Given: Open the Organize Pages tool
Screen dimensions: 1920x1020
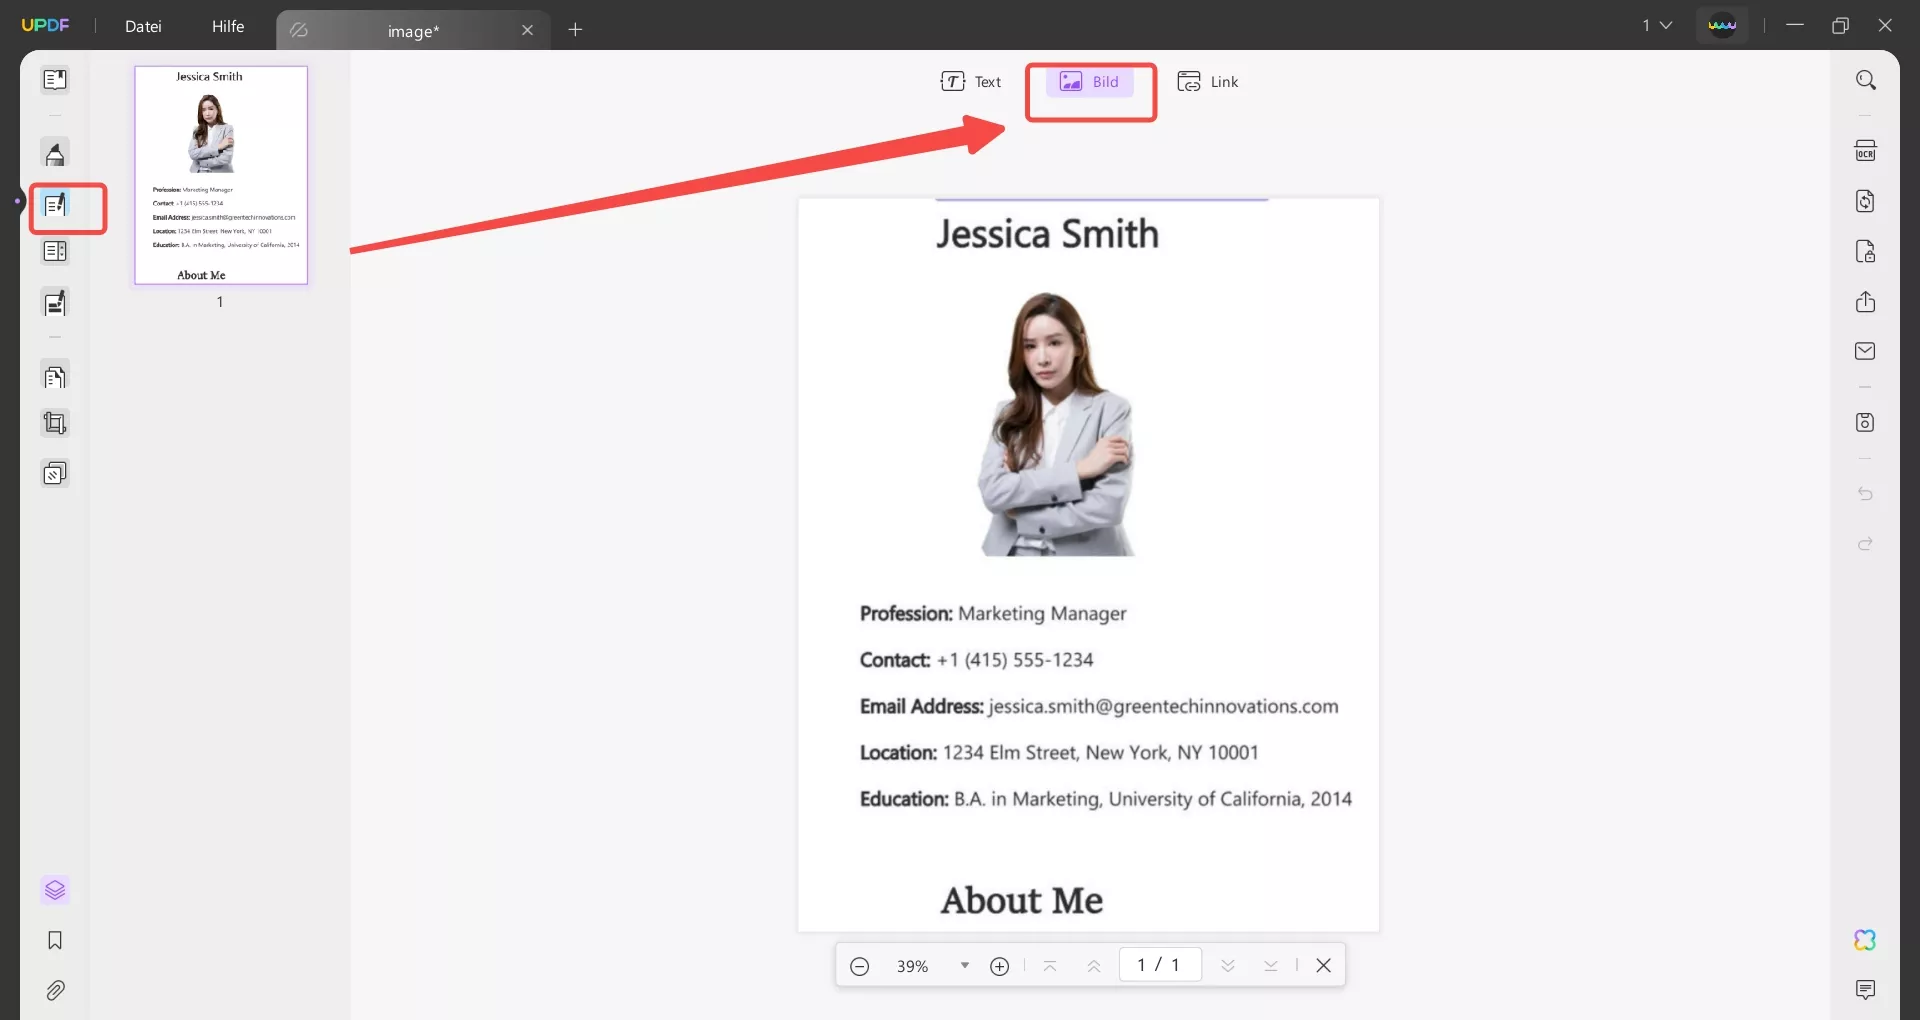Looking at the screenshot, I should point(55,377).
